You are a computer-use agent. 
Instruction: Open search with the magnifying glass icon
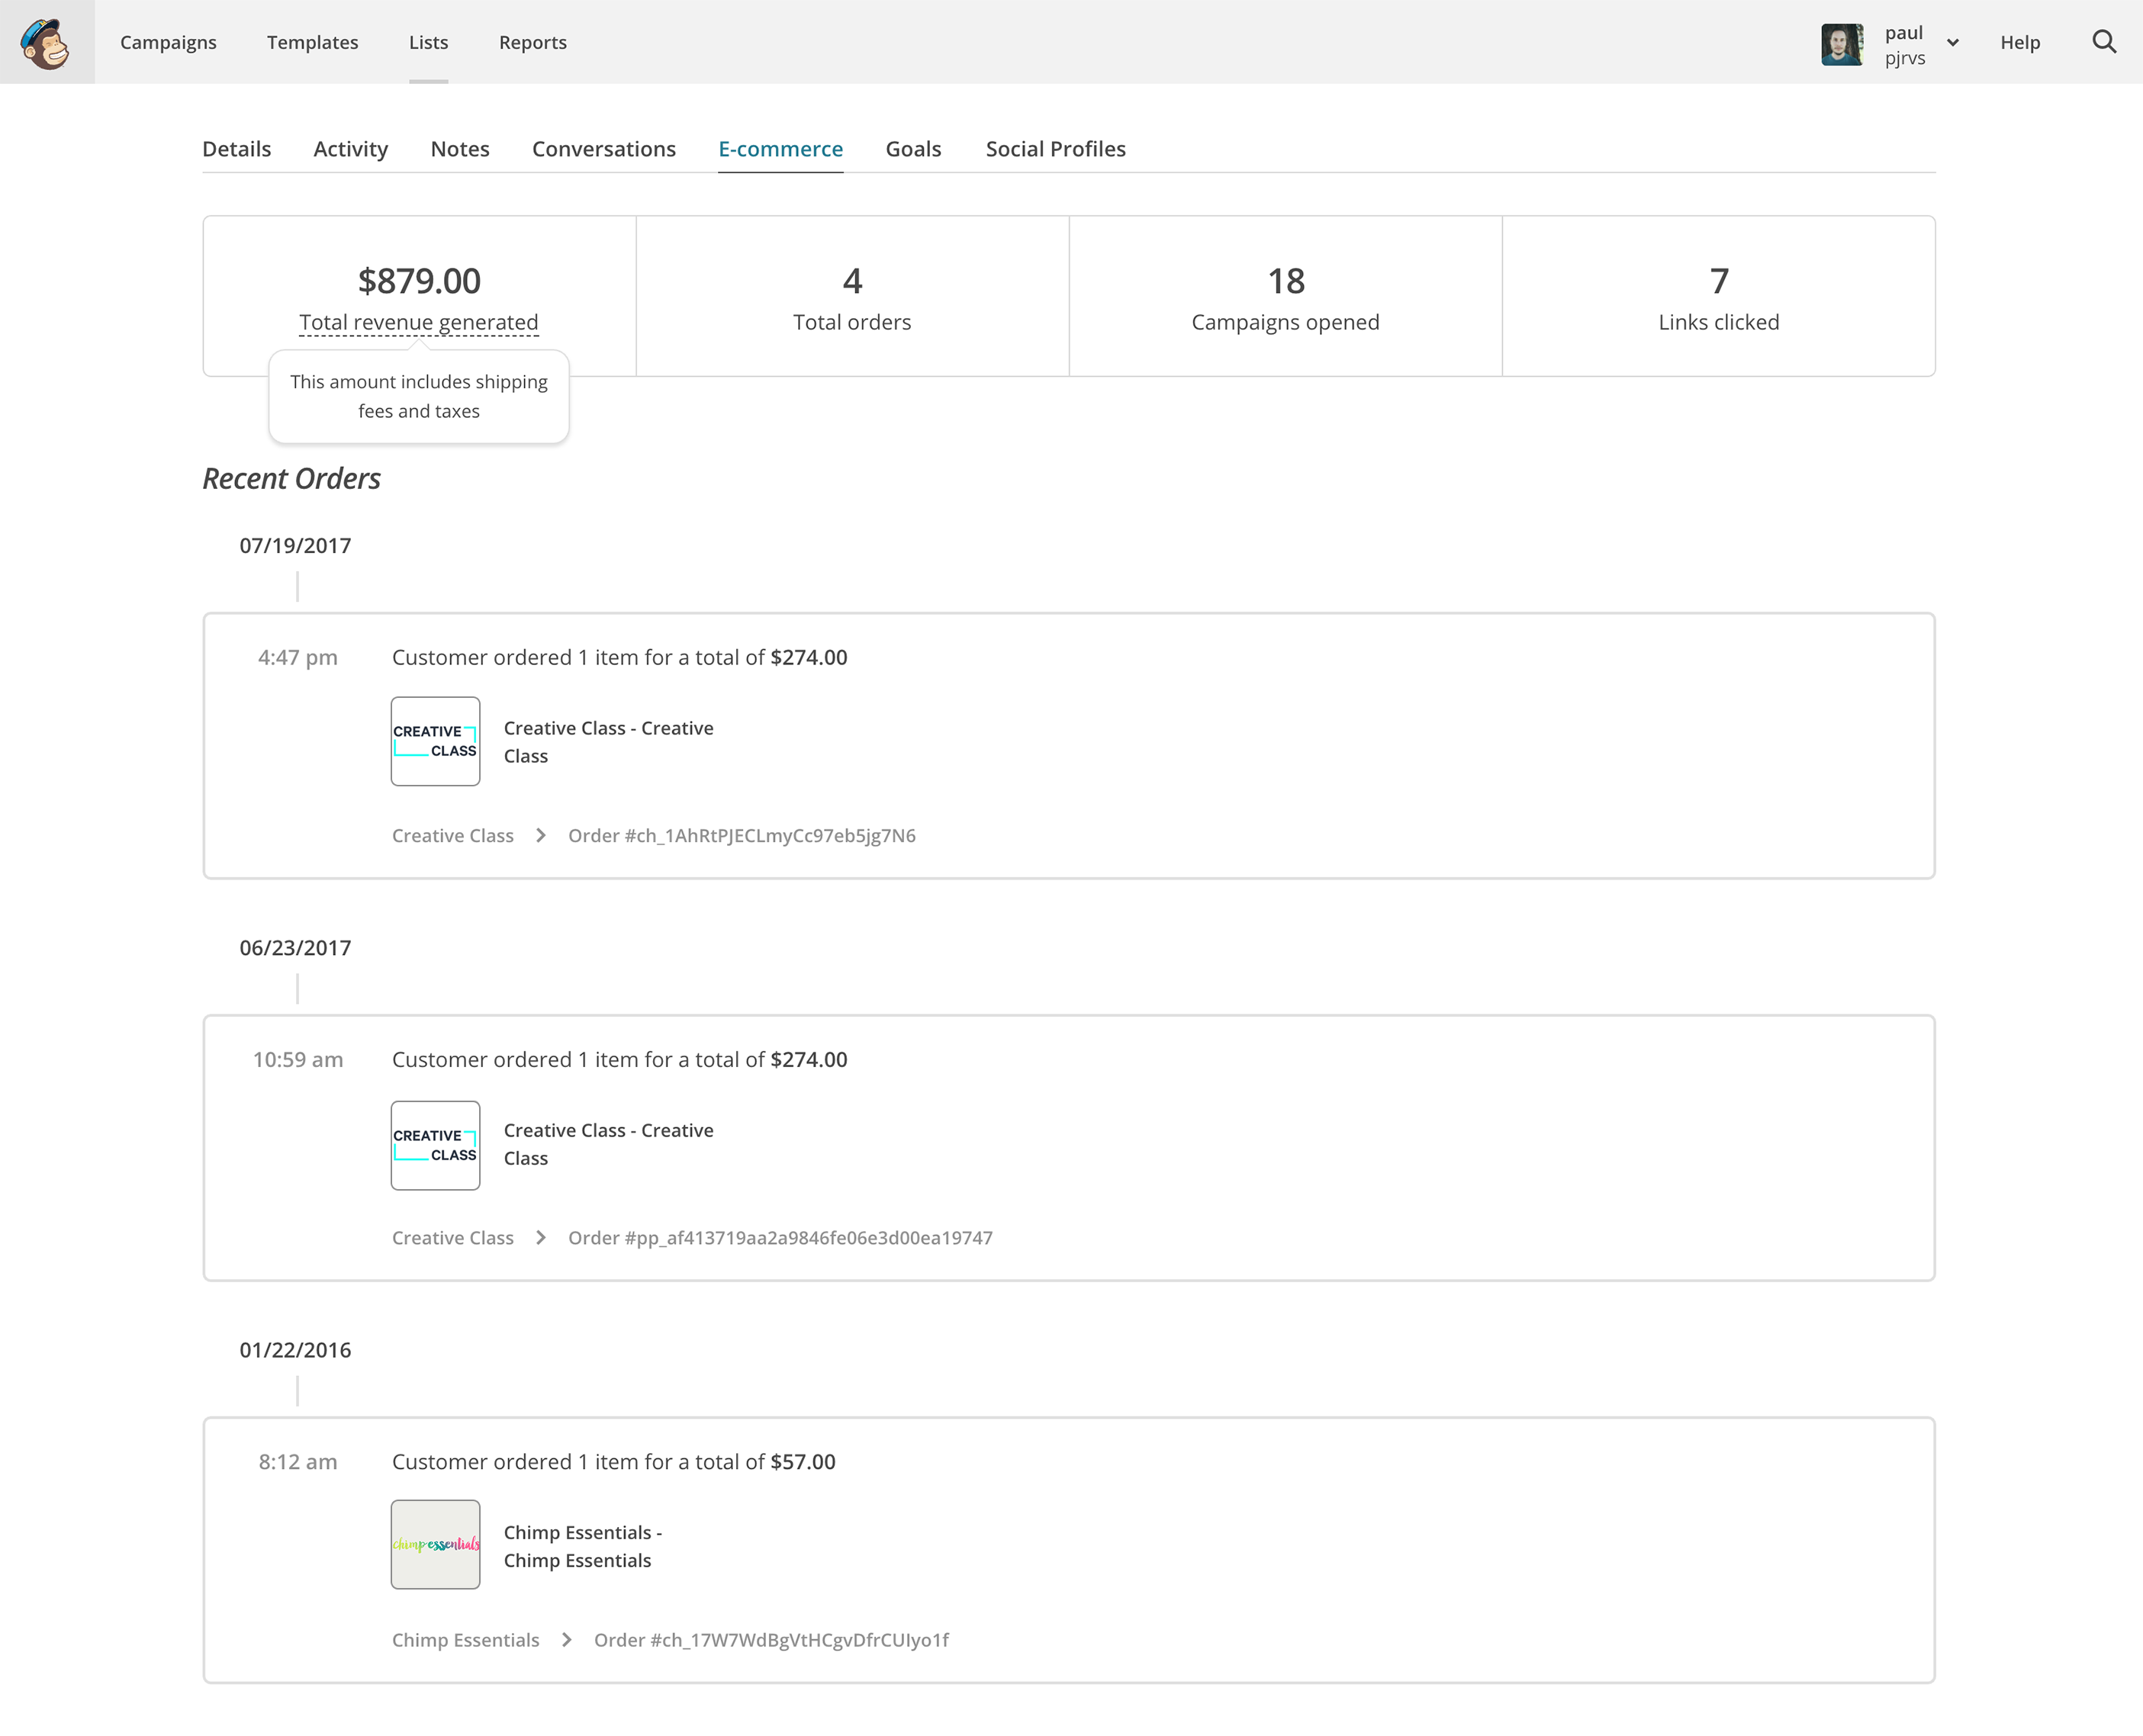(x=2104, y=42)
